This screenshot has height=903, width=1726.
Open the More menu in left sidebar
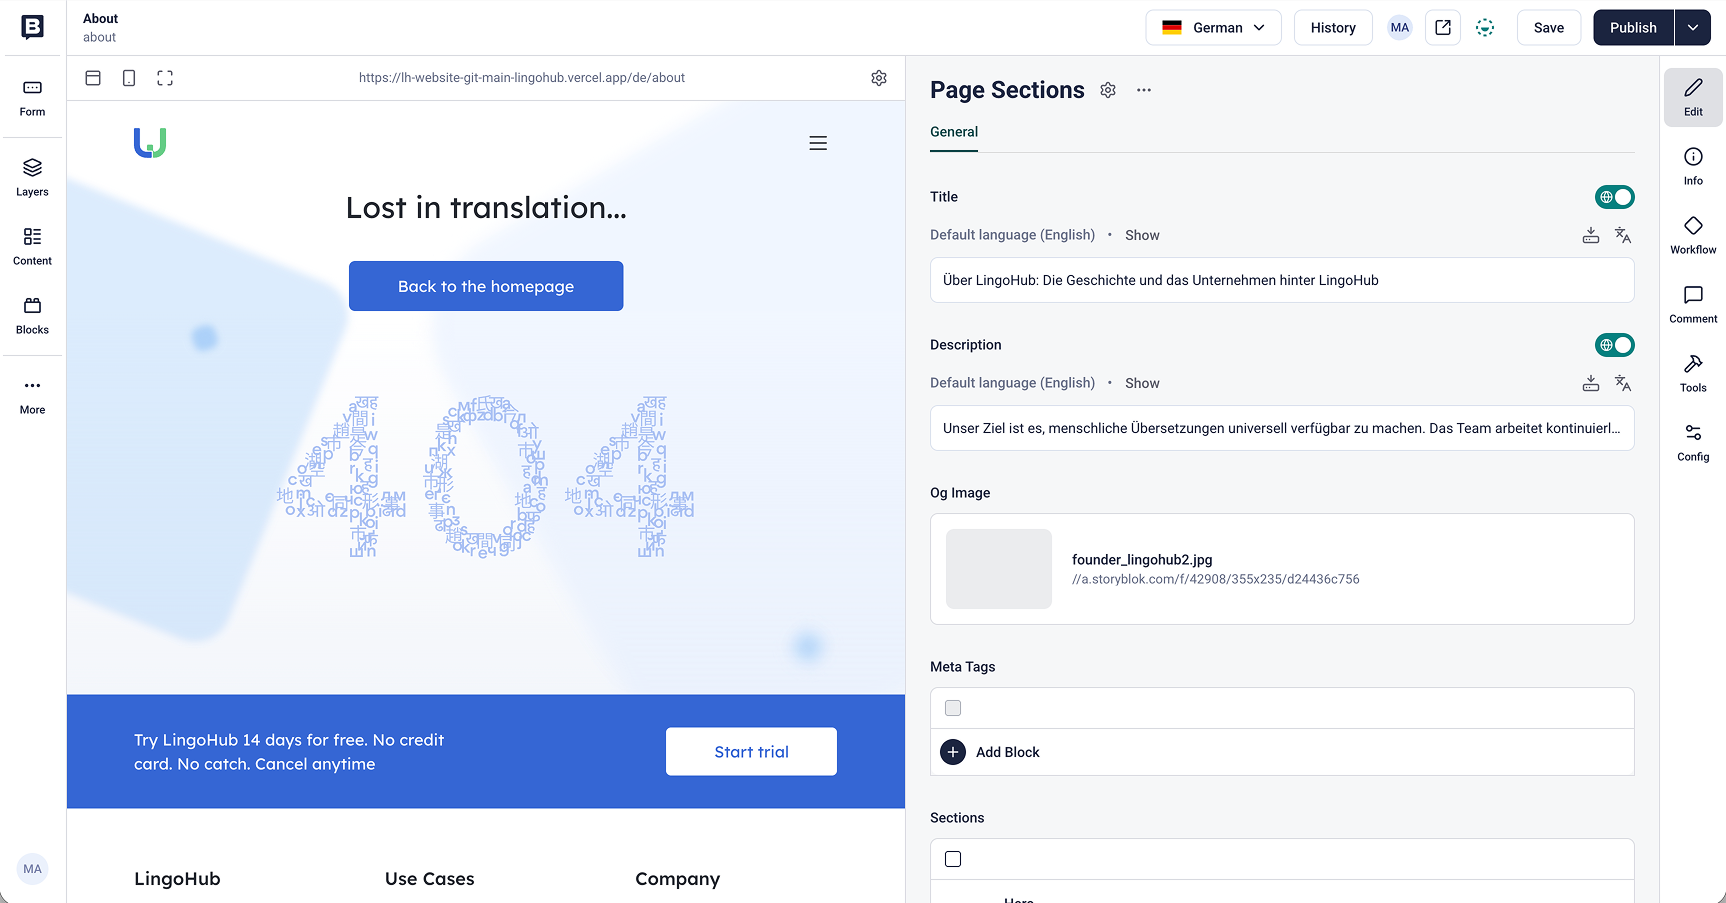point(32,395)
